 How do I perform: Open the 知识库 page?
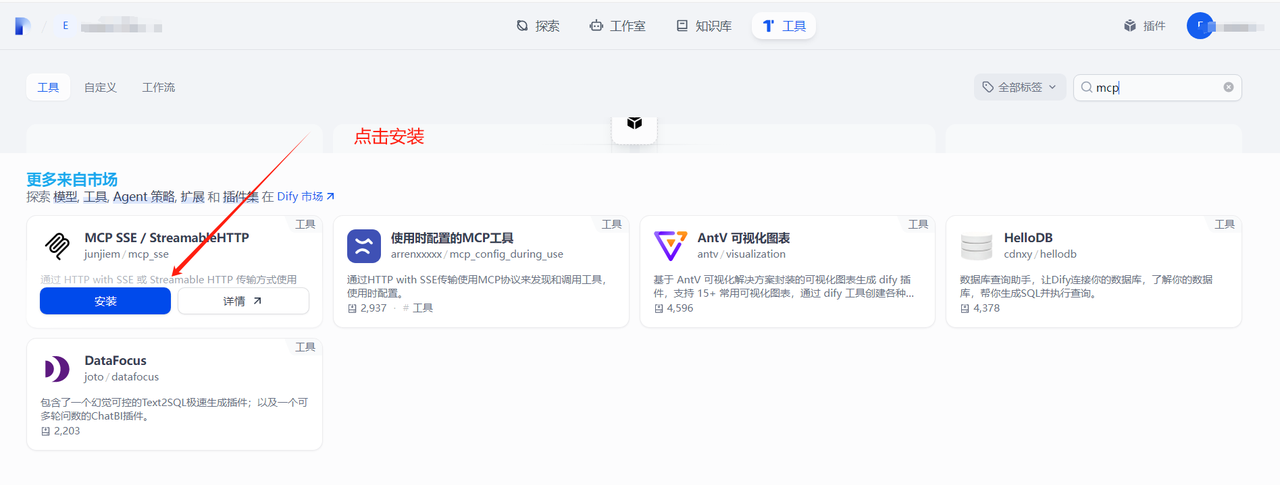pyautogui.click(x=704, y=26)
